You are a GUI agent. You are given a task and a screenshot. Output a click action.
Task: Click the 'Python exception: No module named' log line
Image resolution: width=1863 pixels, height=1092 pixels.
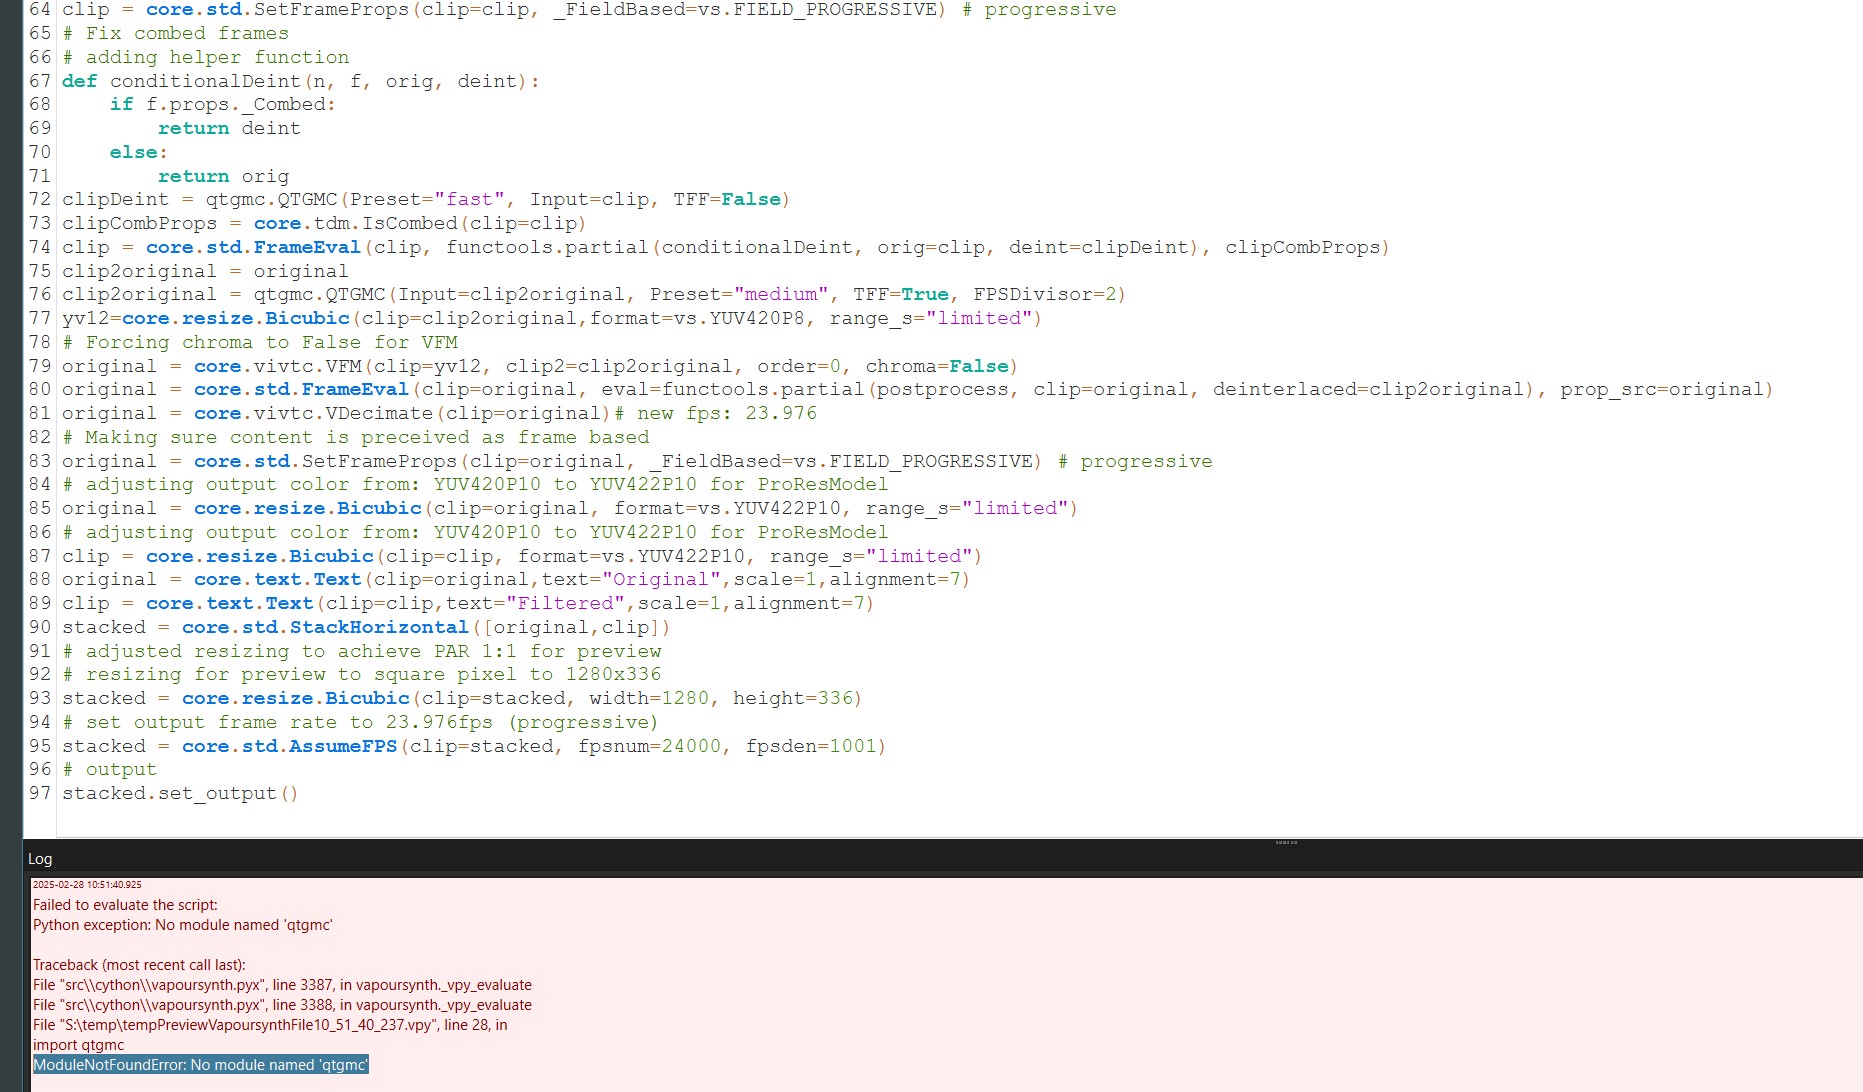pos(182,925)
